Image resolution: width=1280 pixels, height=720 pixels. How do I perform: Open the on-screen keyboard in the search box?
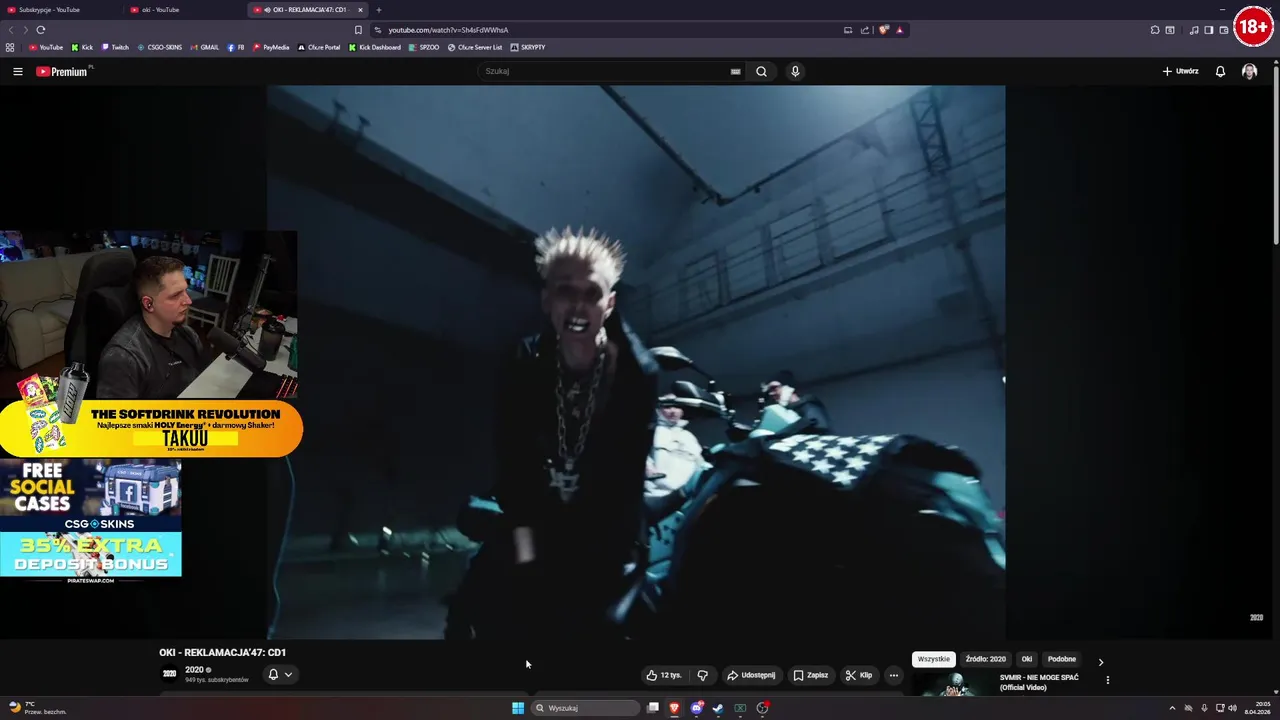pos(735,71)
